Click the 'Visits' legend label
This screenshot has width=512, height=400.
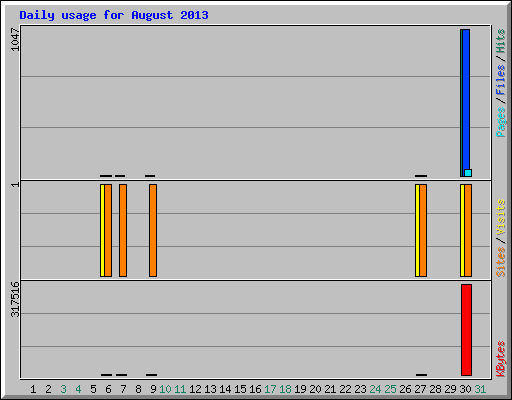coord(500,217)
